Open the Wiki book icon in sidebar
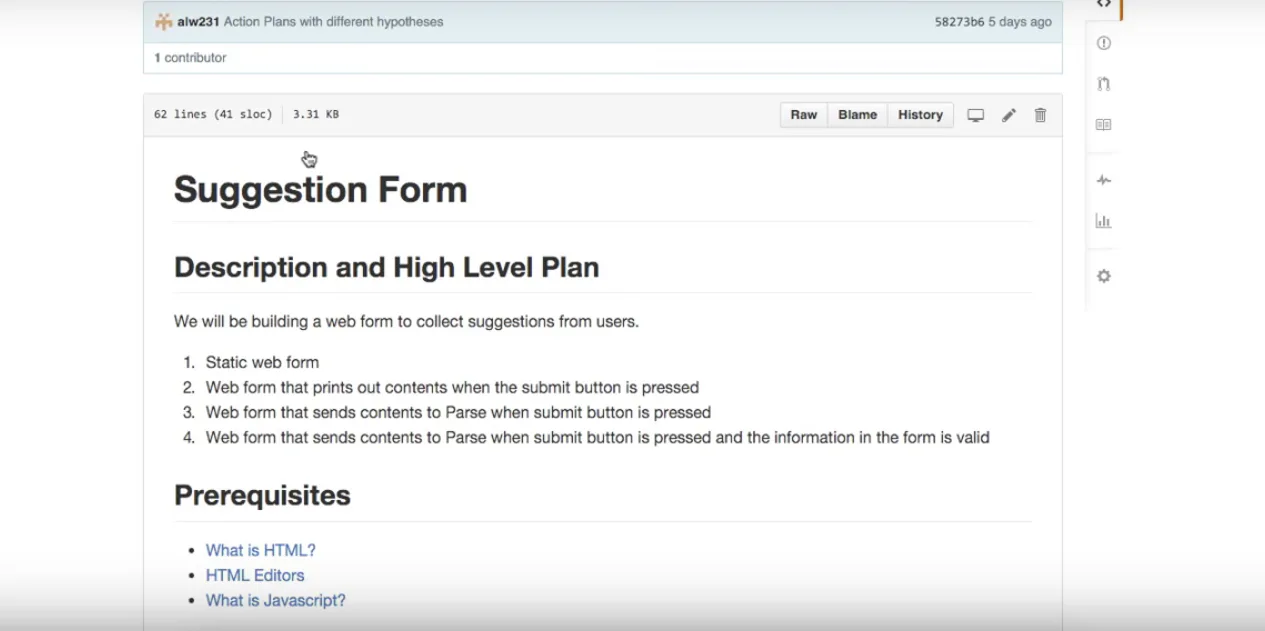This screenshot has height=631, width=1265. pyautogui.click(x=1104, y=125)
